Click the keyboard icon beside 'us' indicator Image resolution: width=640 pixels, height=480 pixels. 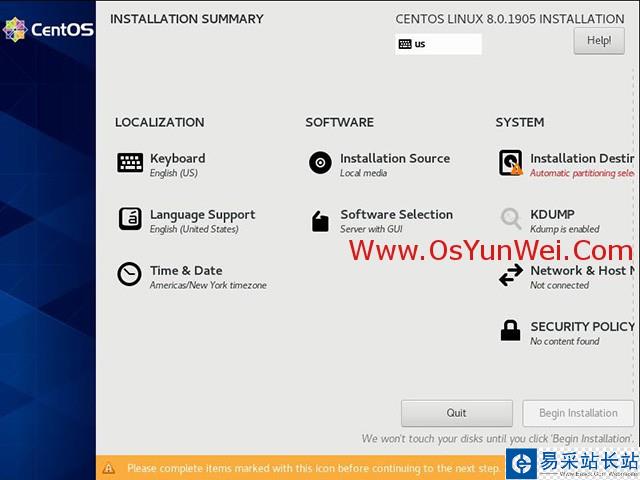(405, 44)
